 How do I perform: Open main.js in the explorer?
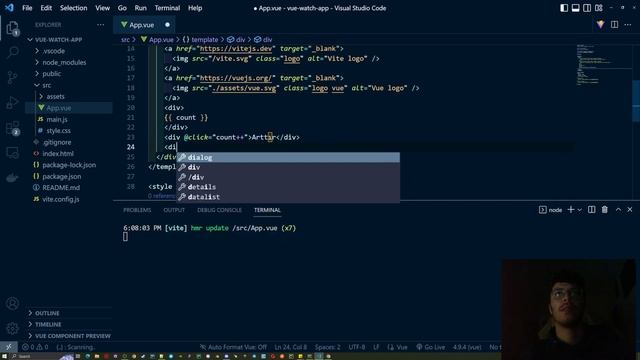click(x=69, y=120)
